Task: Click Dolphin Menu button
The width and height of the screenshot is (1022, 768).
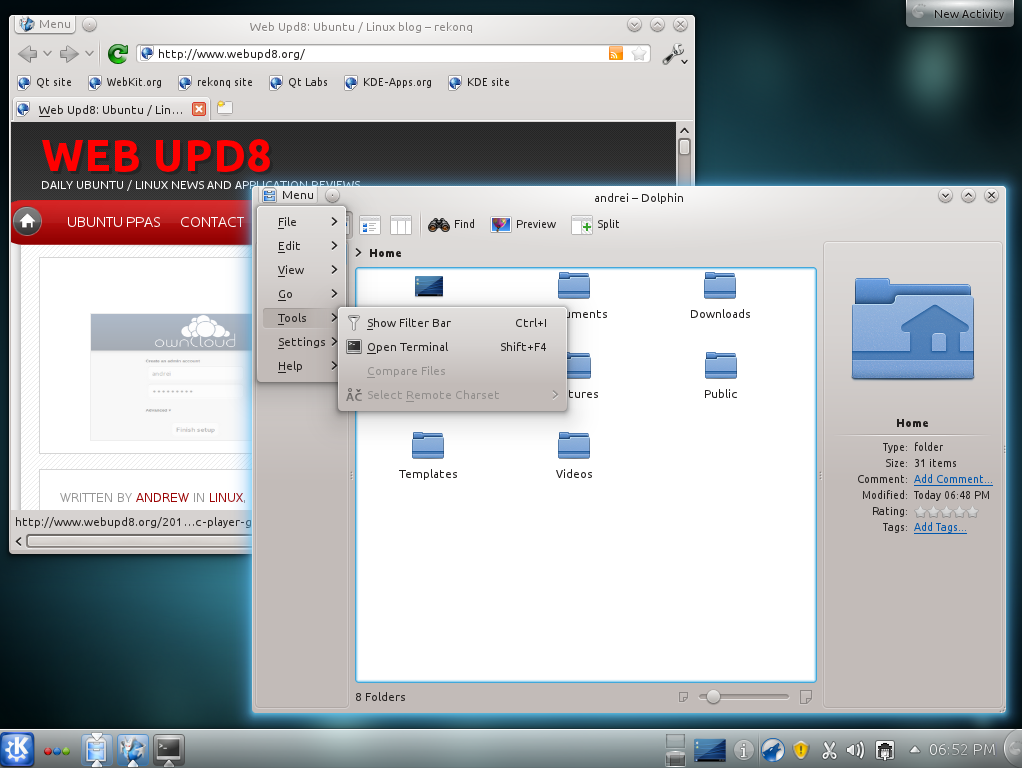Action: tap(289, 195)
